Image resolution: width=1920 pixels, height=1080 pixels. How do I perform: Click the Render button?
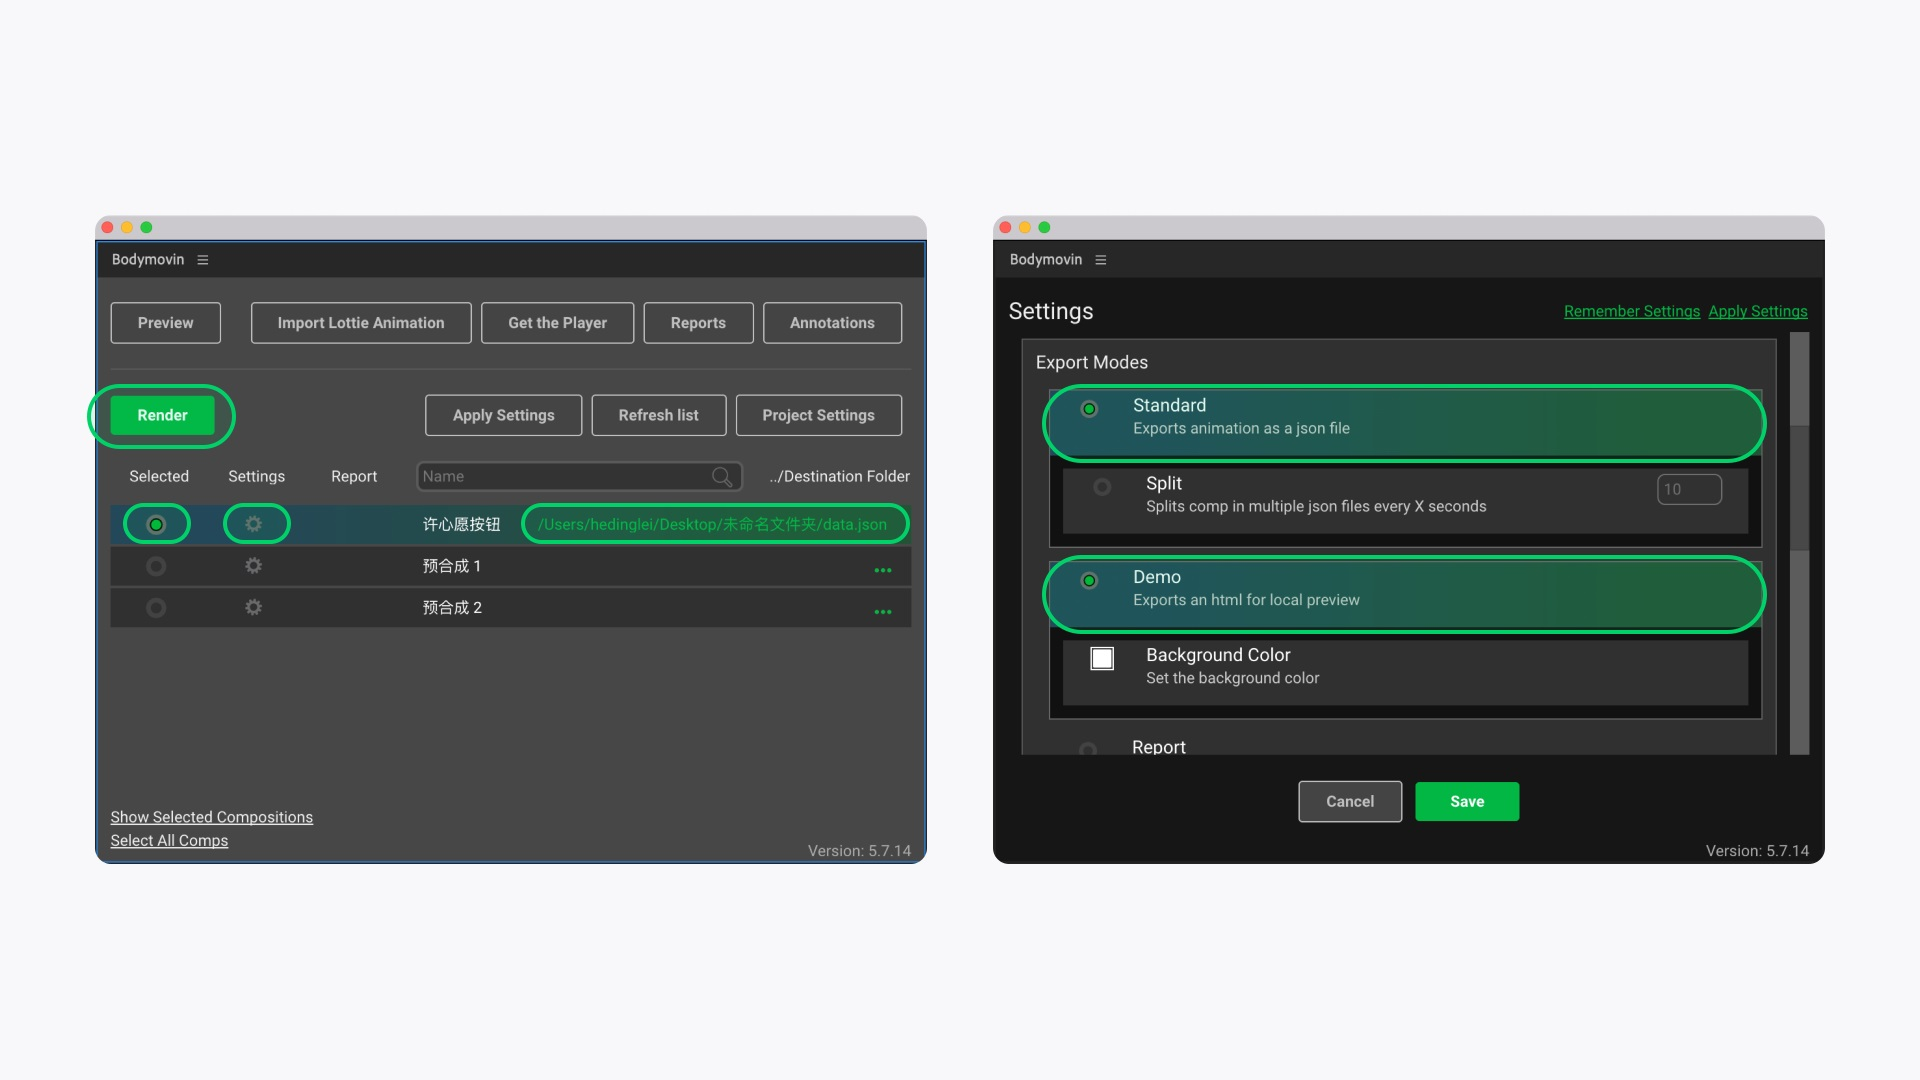coord(162,415)
